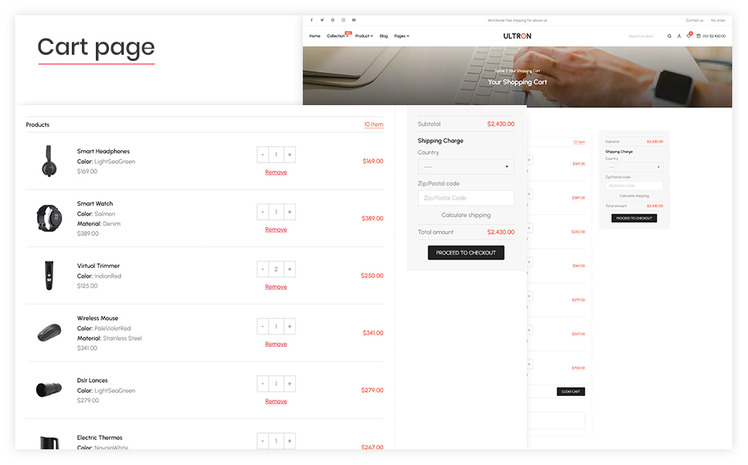
Task: Click the search magnifier icon in header
Action: point(669,36)
